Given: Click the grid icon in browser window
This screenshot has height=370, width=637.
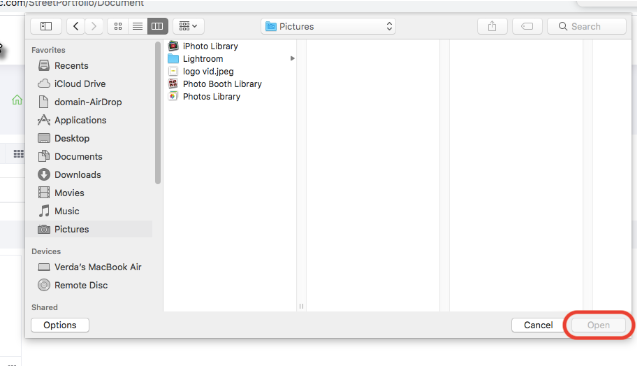Looking at the screenshot, I should pyautogui.click(x=19, y=154).
